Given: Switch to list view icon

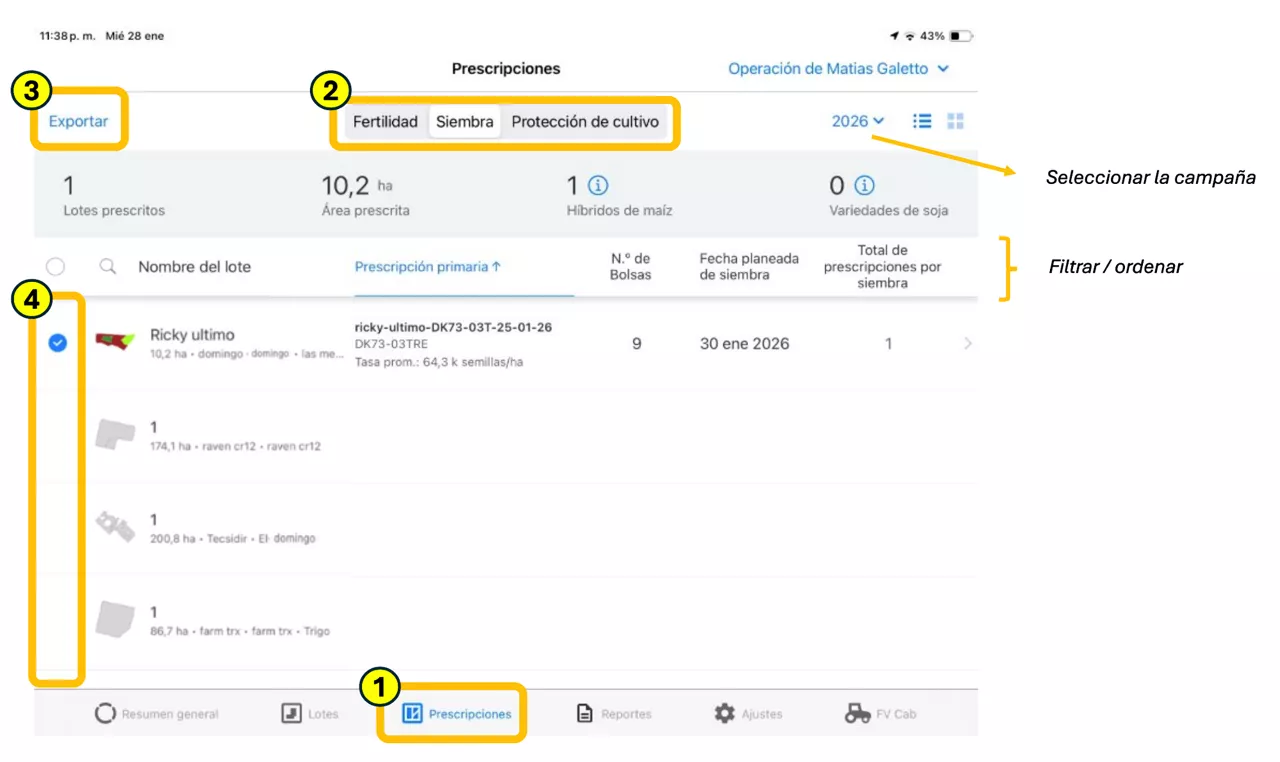Looking at the screenshot, I should (x=922, y=121).
